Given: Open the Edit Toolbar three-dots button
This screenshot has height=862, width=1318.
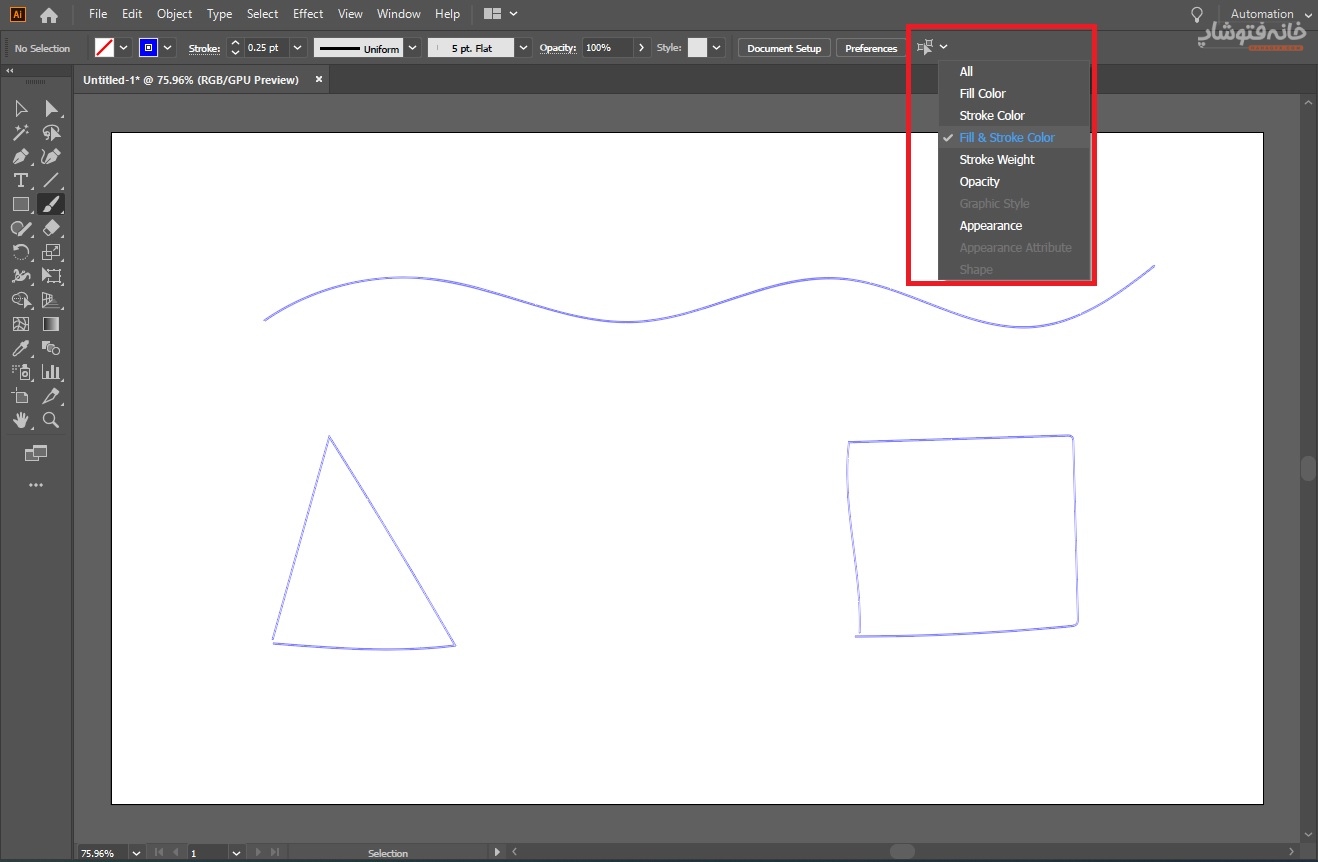Looking at the screenshot, I should coord(36,485).
